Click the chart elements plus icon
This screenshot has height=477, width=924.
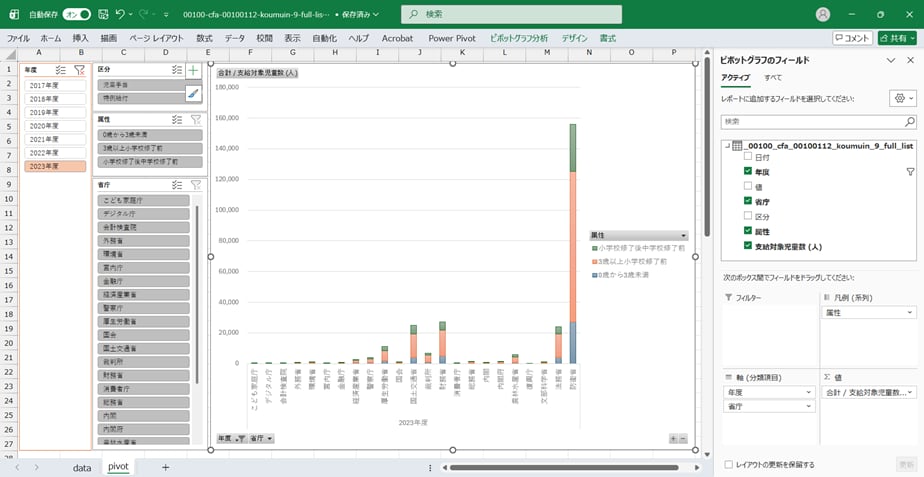coord(193,71)
